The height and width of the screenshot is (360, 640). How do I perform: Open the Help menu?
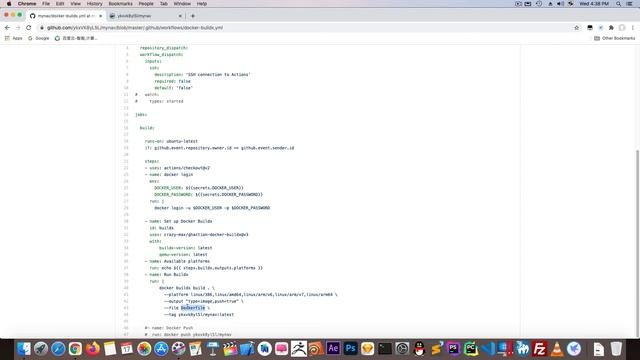point(202,4)
